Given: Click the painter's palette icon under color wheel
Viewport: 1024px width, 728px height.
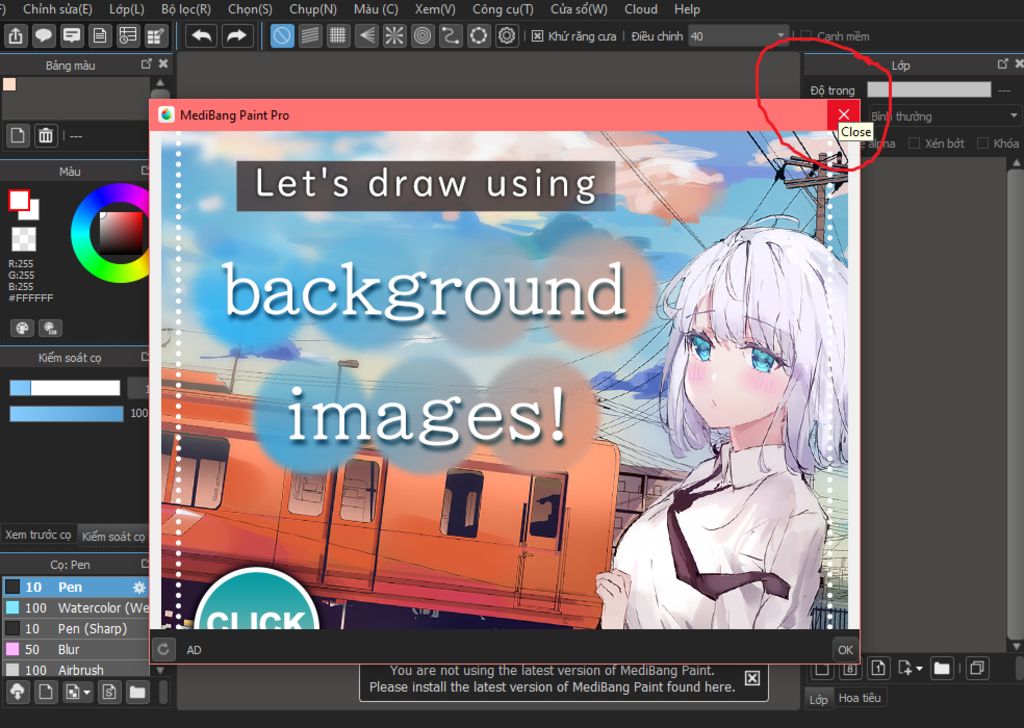Looking at the screenshot, I should pyautogui.click(x=22, y=328).
